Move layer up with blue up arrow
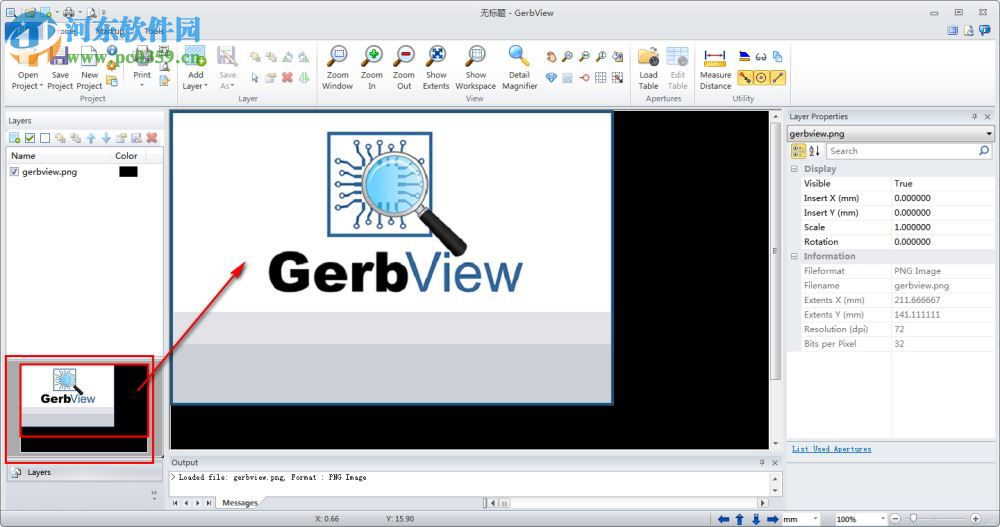Image resolution: width=1000 pixels, height=527 pixels. point(91,138)
